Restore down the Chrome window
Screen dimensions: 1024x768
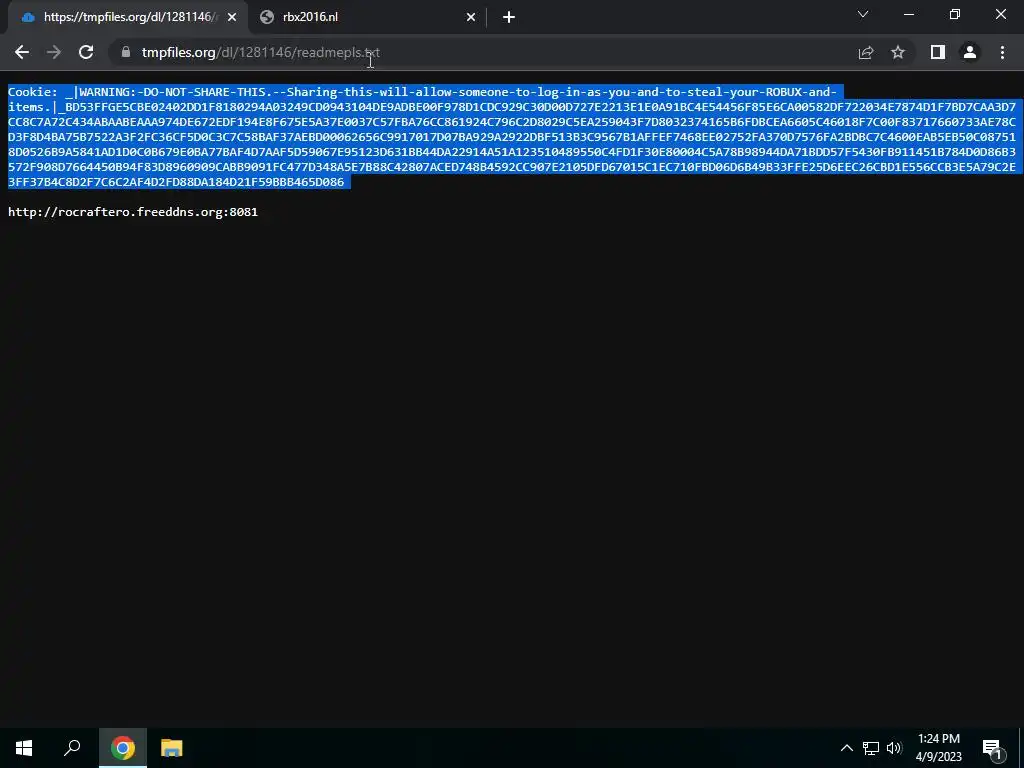tap(955, 14)
